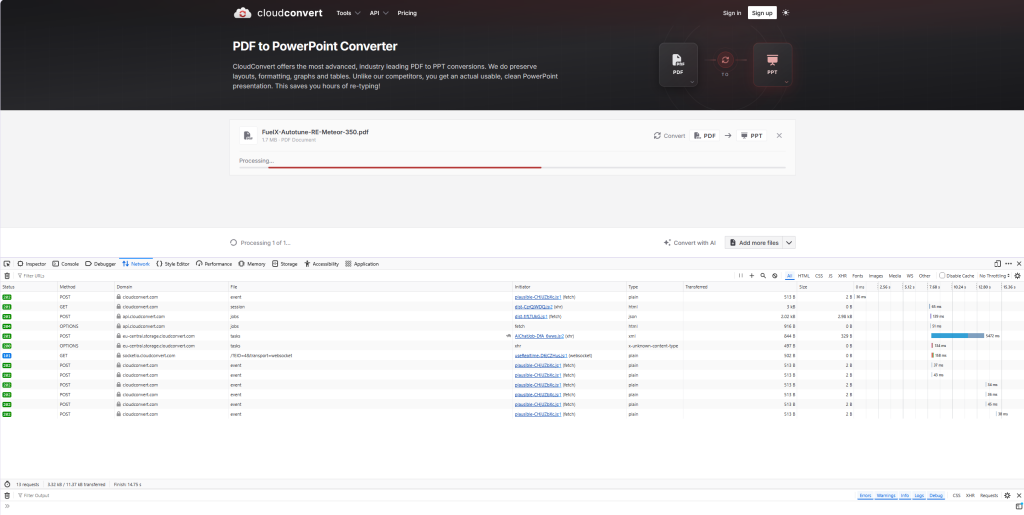Screen dimensions: 1024x515
Task: Open useRealtime initiator link on websocket row
Action: pyautogui.click(x=541, y=355)
